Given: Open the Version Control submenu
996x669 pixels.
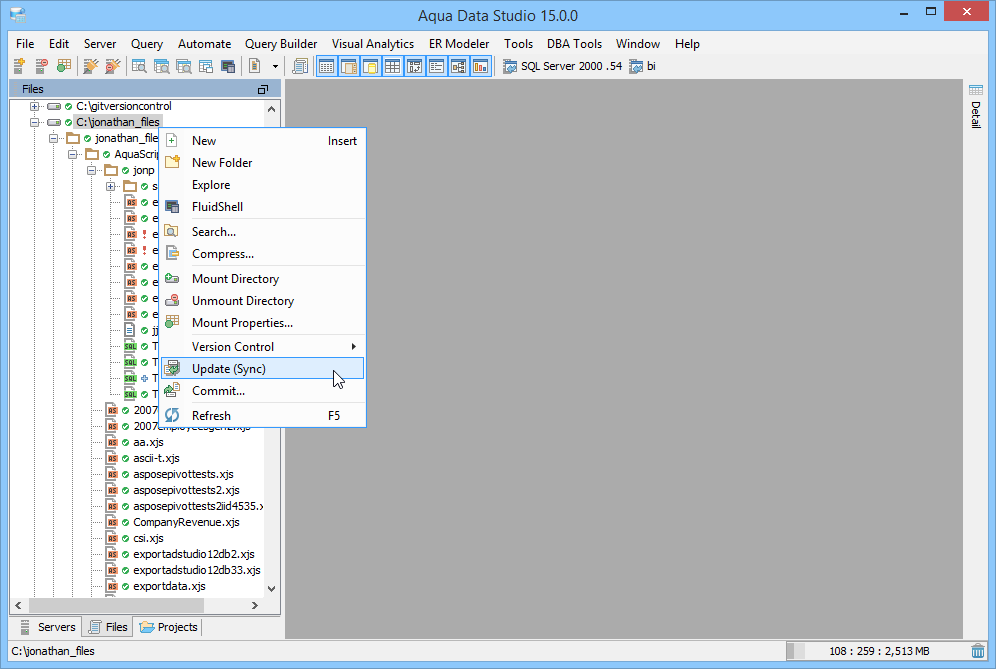Looking at the screenshot, I should [262, 347].
